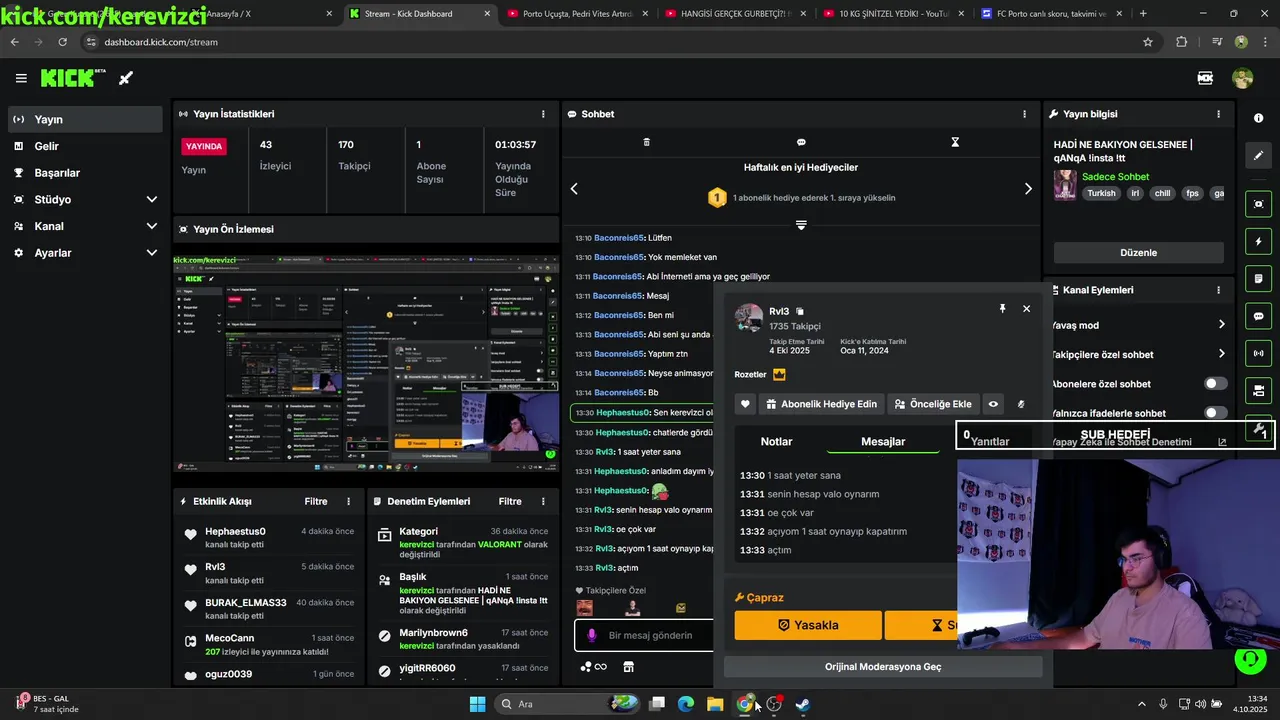
Task: Click the info icon in right sidebar
Action: pos(1258,118)
